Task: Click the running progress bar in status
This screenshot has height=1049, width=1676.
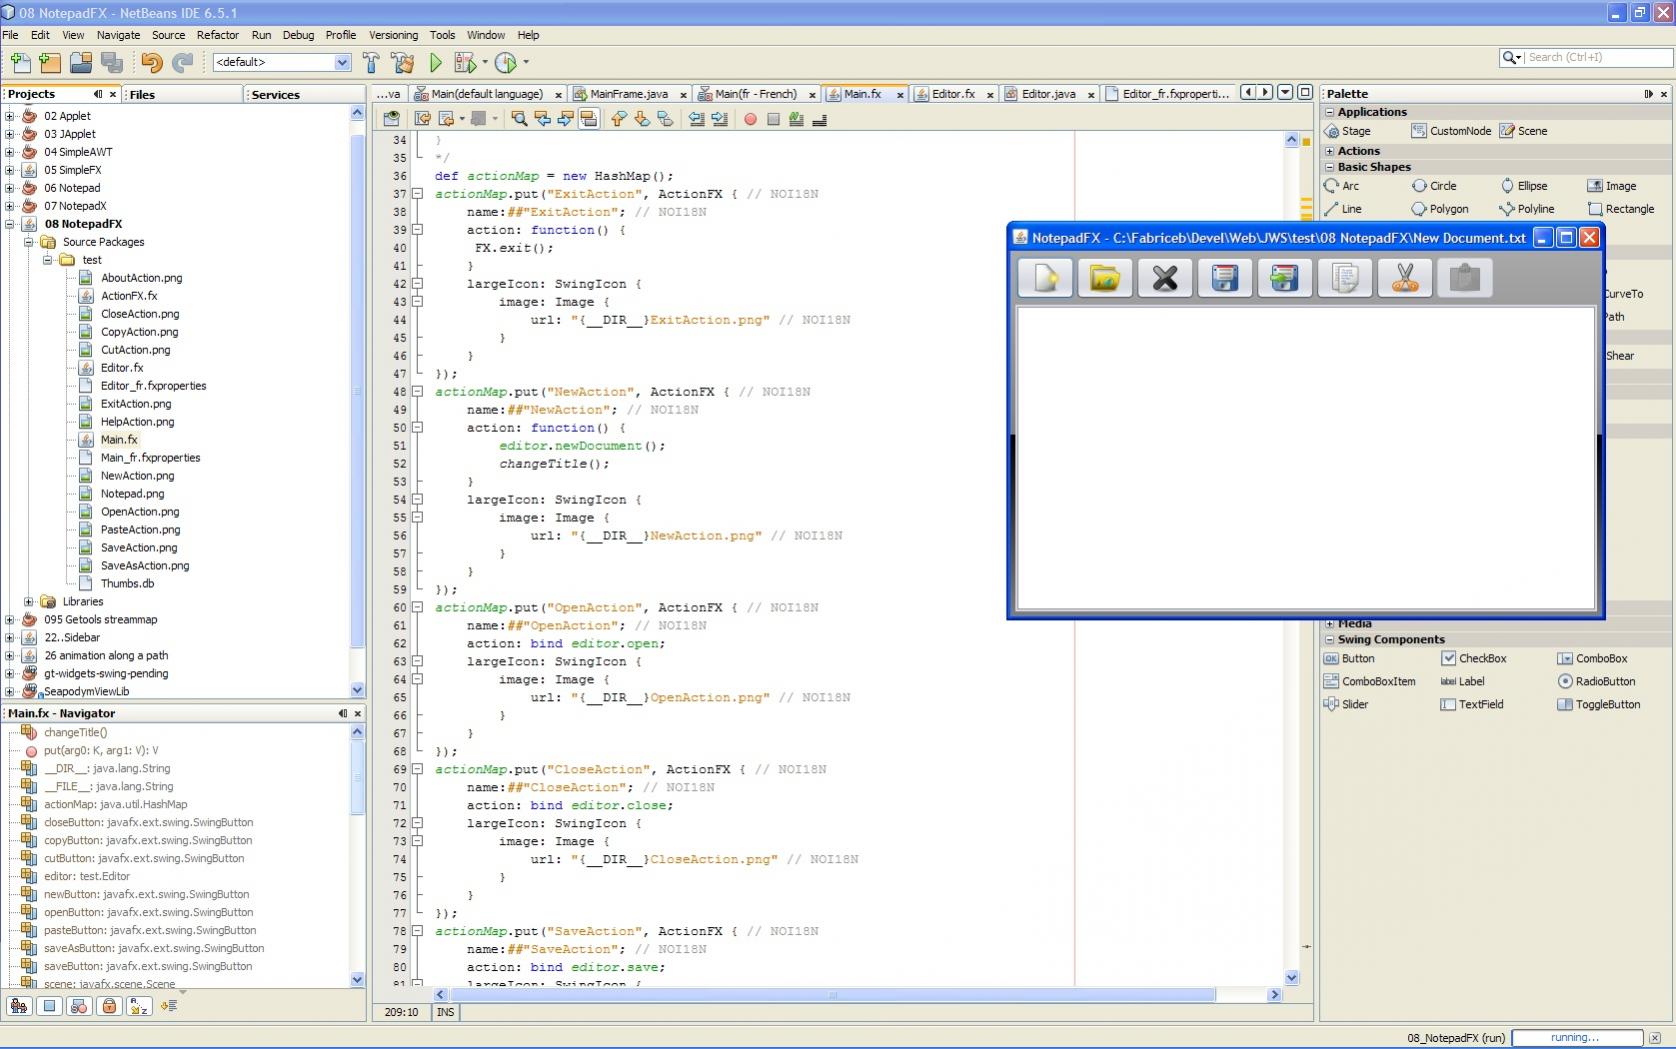Action: pos(1576,1038)
